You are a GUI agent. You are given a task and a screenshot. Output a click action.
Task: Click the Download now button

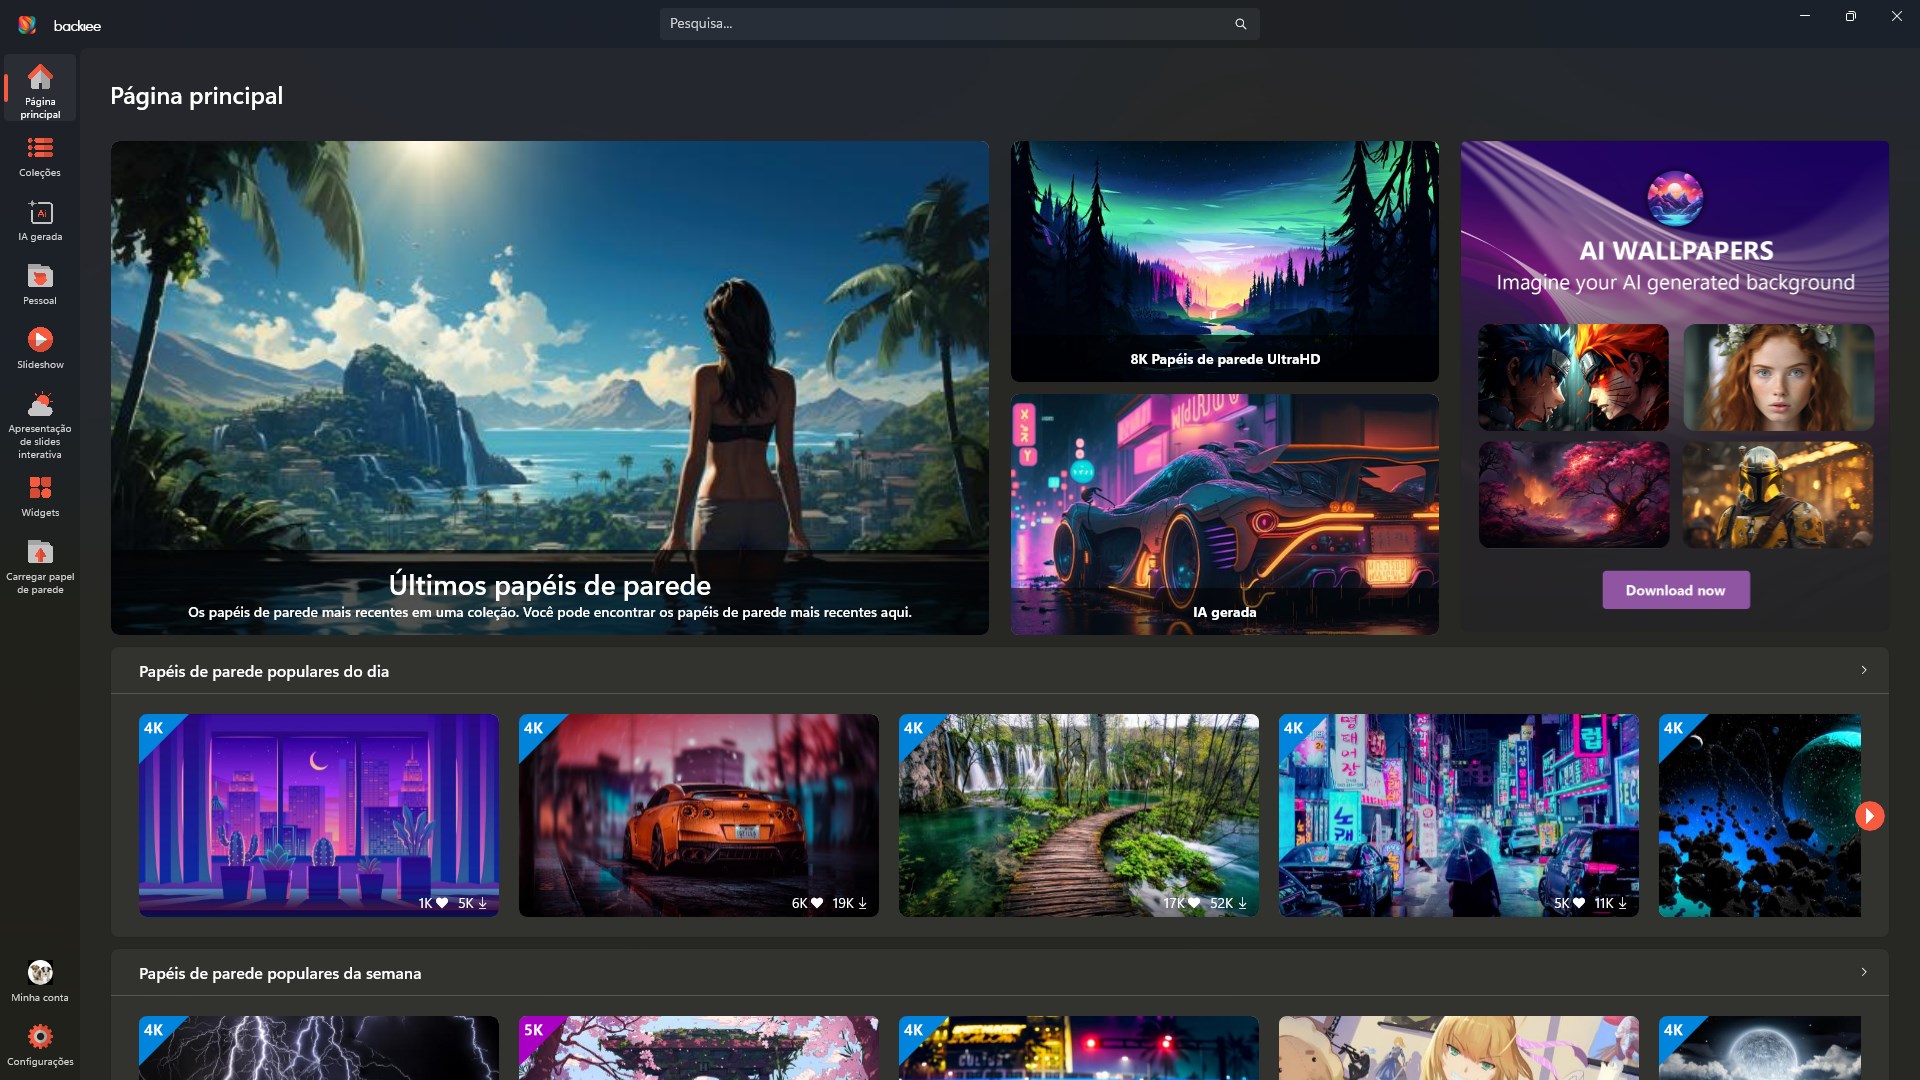tap(1675, 590)
